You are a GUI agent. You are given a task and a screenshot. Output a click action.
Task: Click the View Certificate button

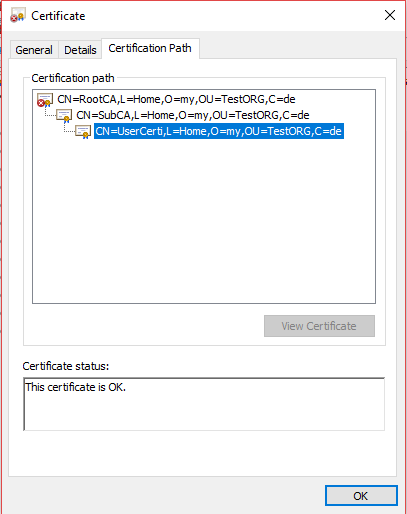pos(319,326)
